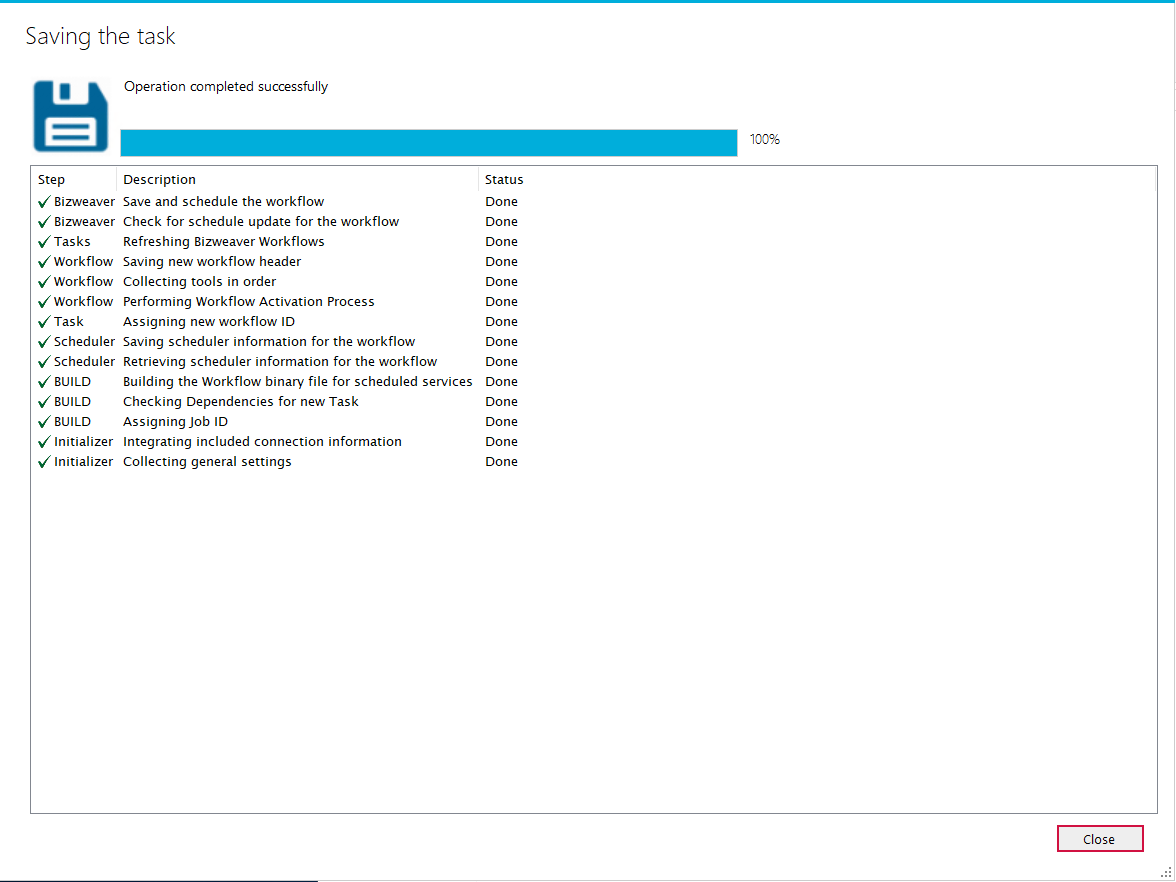Click 'Done' status for Collecting general settings
The width and height of the screenshot is (1176, 882).
pos(502,462)
